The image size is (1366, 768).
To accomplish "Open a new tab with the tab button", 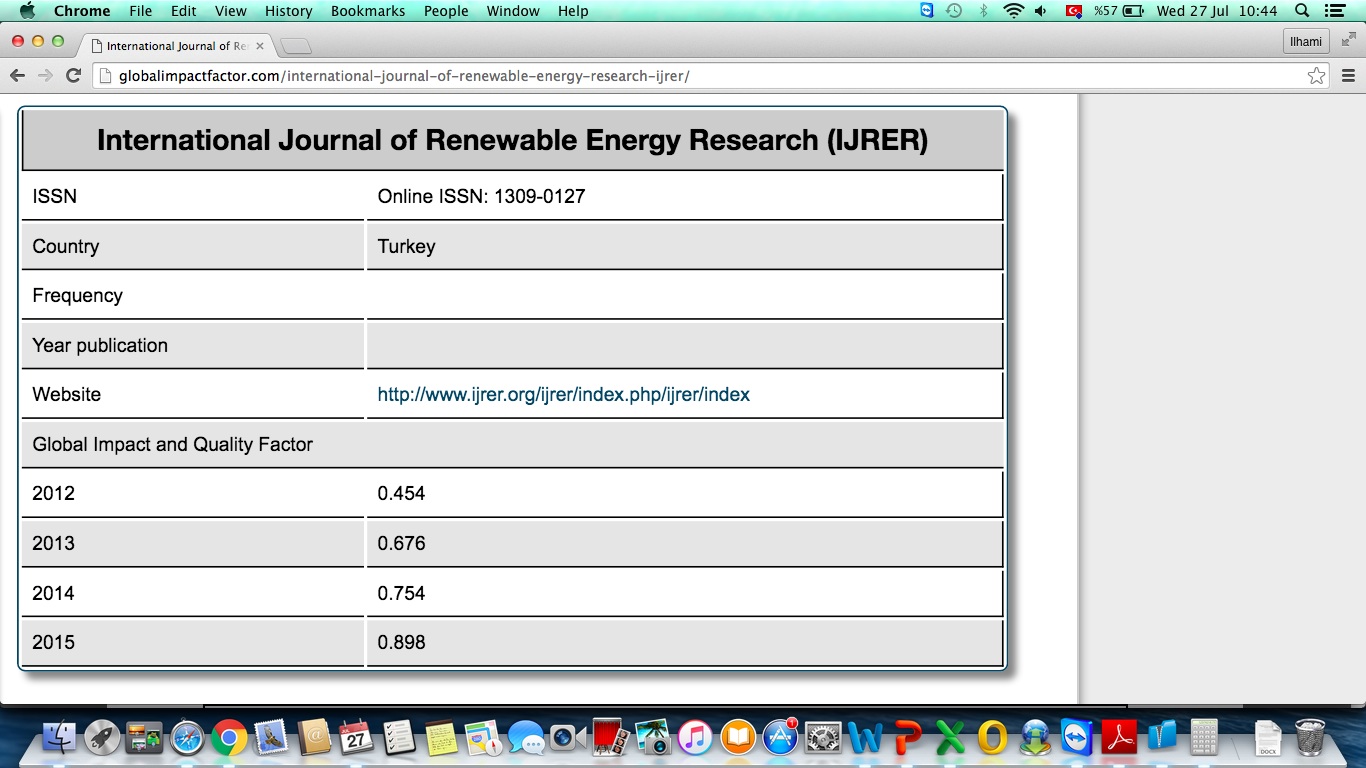I will tap(296, 46).
